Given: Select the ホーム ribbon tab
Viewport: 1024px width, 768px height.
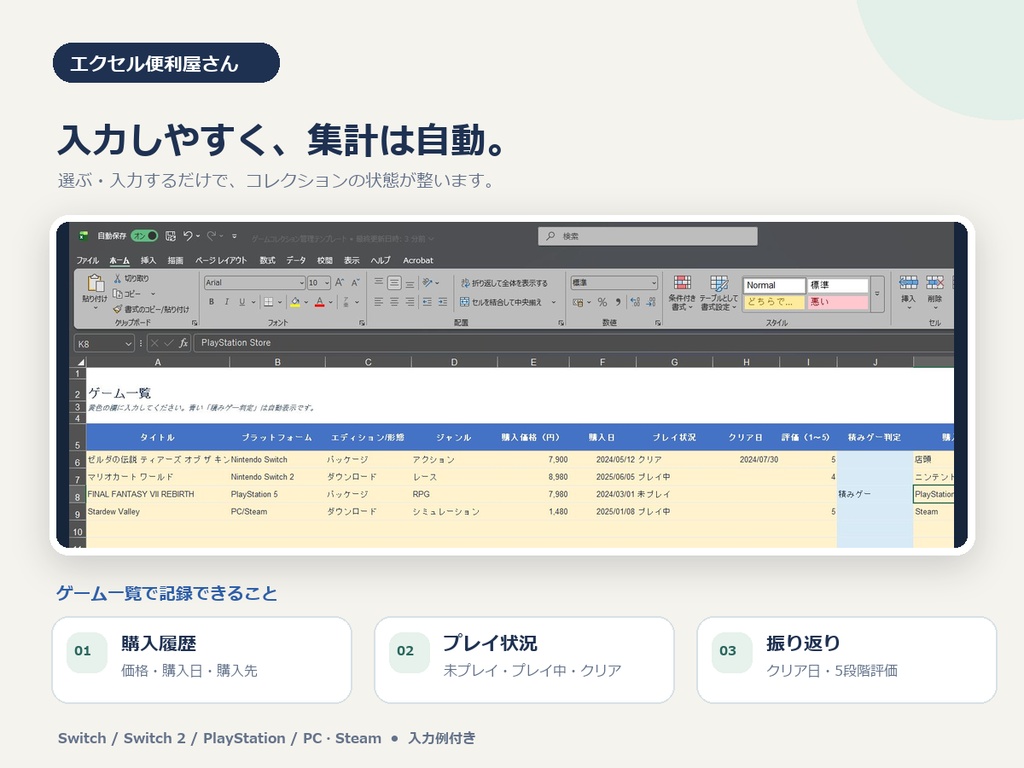Looking at the screenshot, I should (120, 261).
